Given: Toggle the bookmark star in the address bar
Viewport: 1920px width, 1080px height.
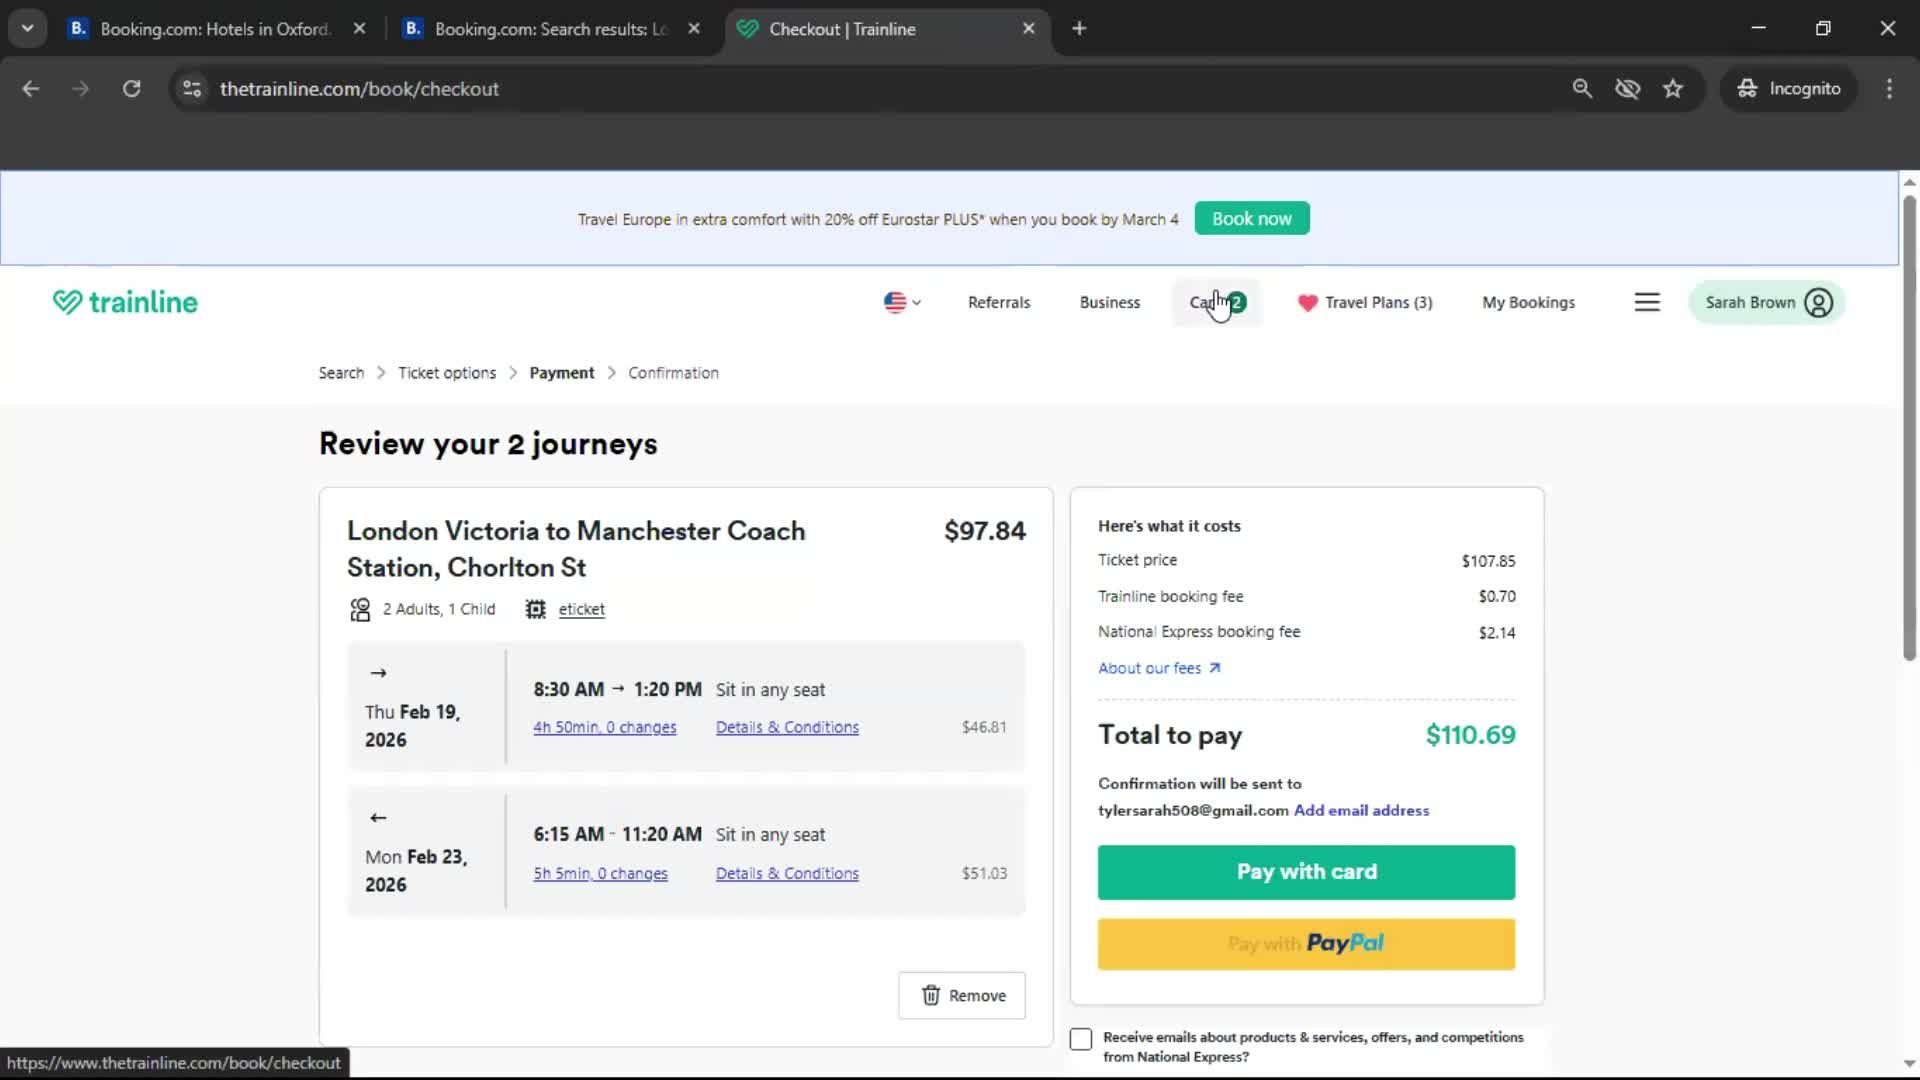Looking at the screenshot, I should click(x=1673, y=89).
